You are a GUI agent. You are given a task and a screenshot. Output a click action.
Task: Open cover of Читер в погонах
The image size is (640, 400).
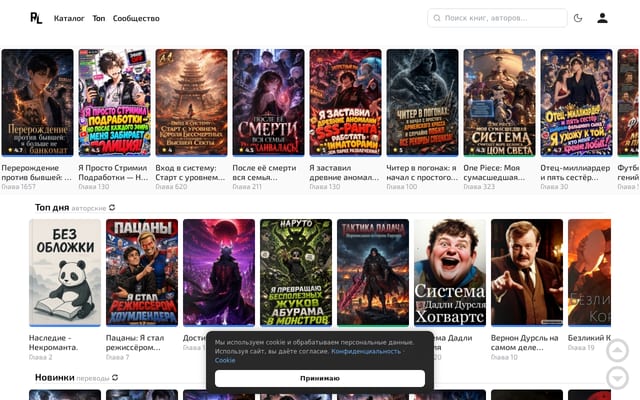tap(422, 102)
